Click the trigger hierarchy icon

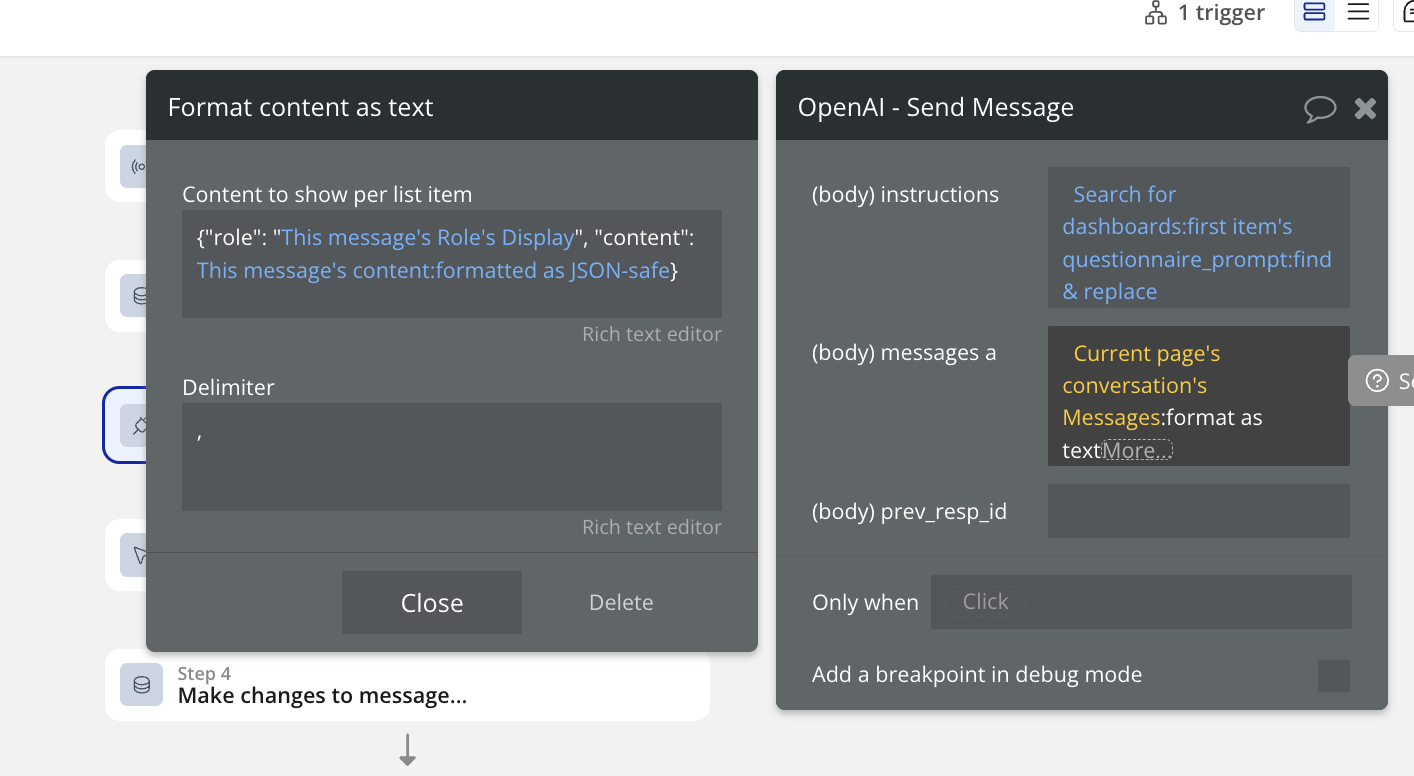pyautogui.click(x=1156, y=13)
